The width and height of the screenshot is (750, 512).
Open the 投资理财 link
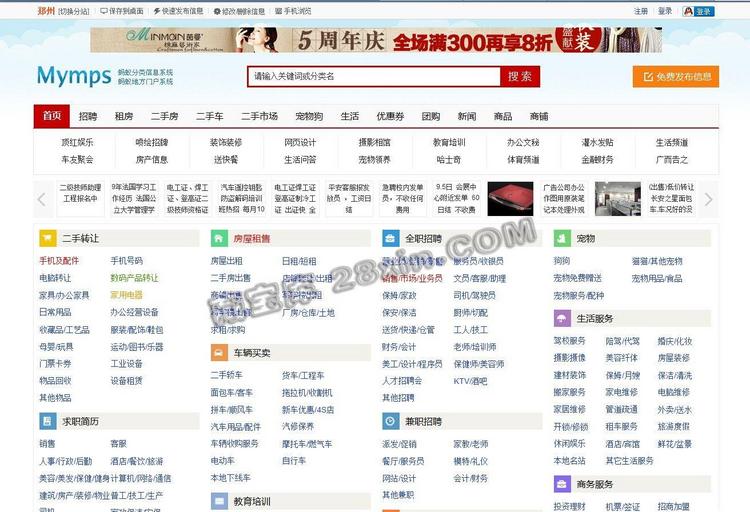pyautogui.click(x=569, y=506)
